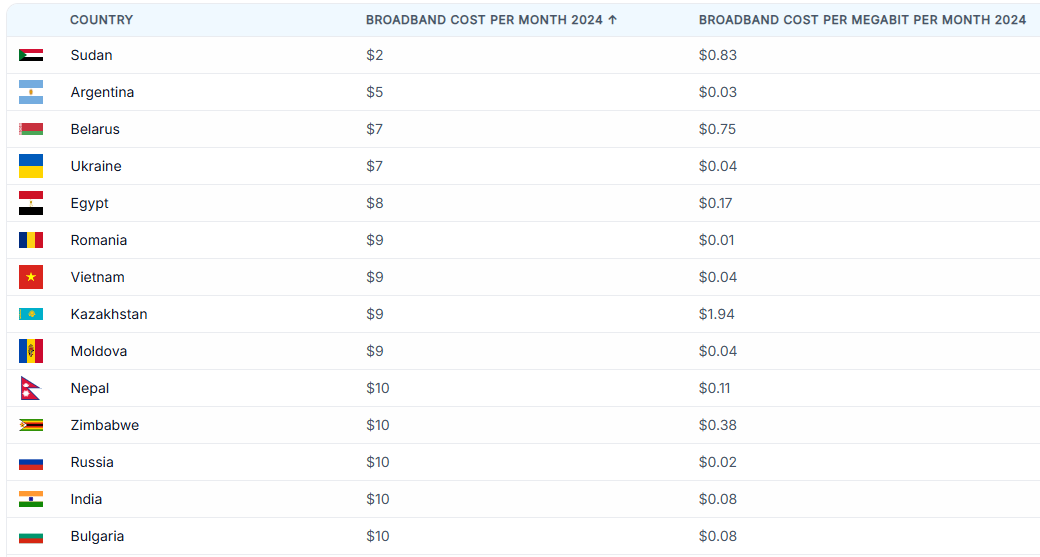Click the Ukraine flag icon
This screenshot has width=1040, height=557.
31,166
